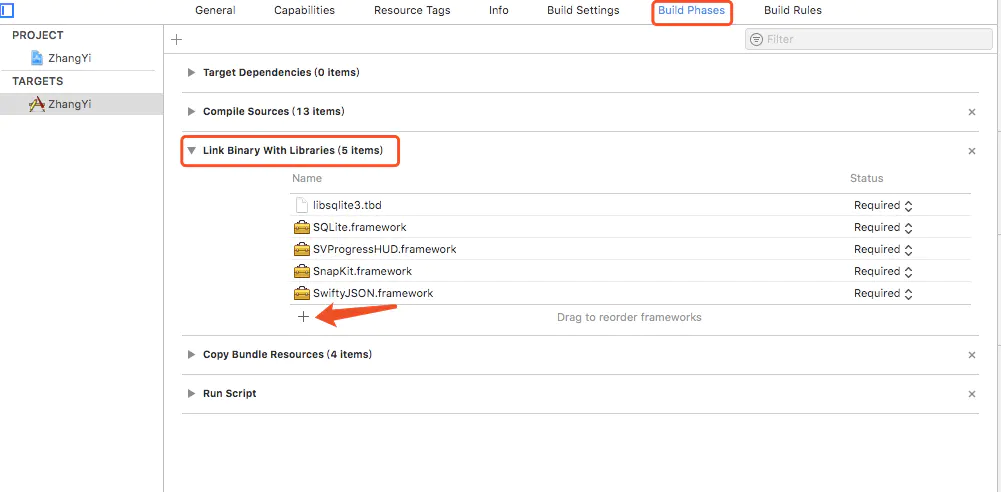Select the SwiftyJSON.framework toolbox icon

tap(302, 294)
